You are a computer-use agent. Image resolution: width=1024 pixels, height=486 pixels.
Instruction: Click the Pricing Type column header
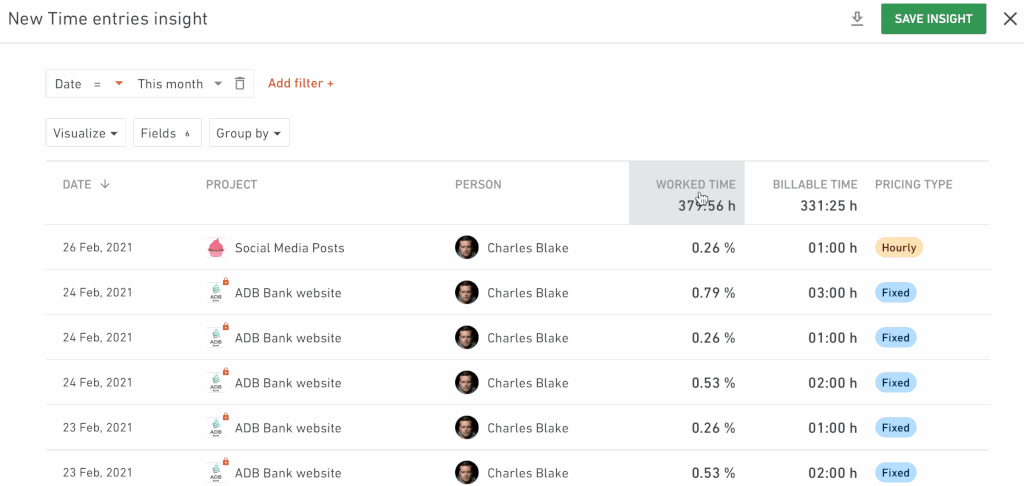[914, 184]
